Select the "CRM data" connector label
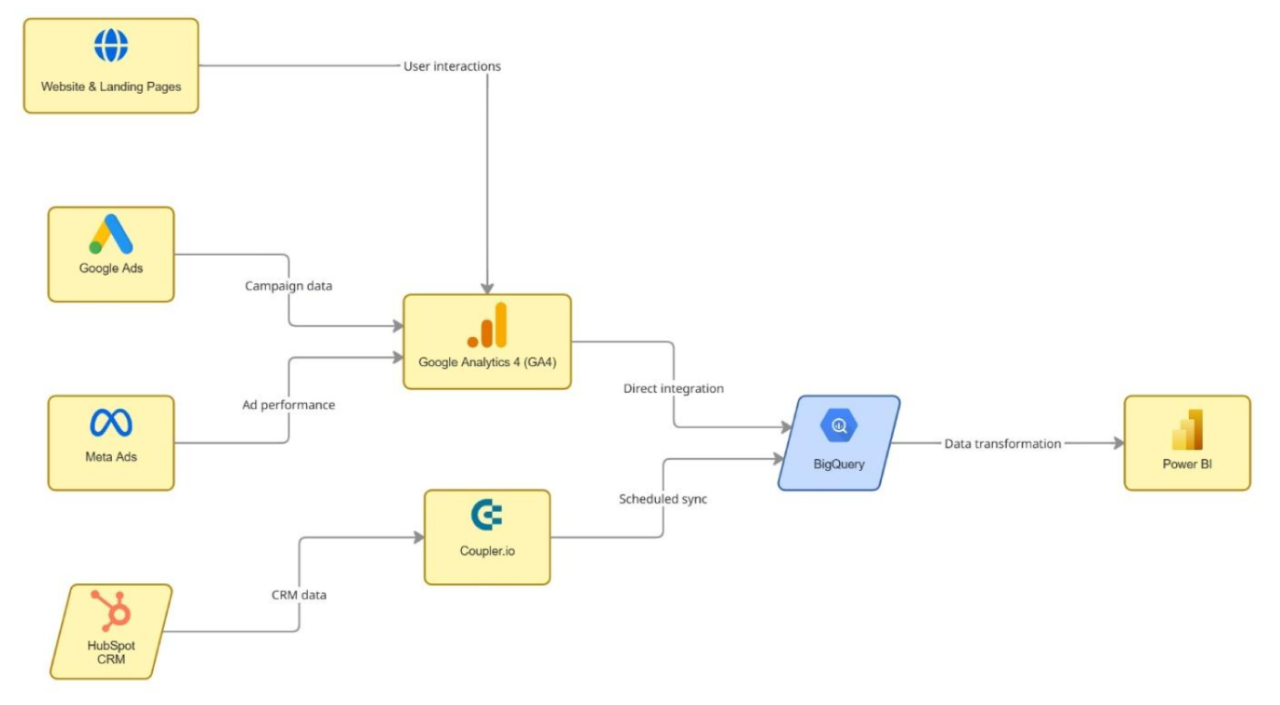 point(299,595)
